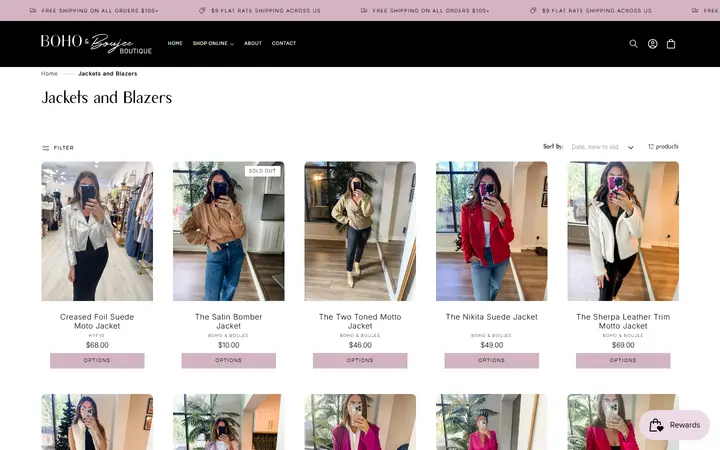This screenshot has height=450, width=720.
Task: Choose Options for Sherpa Leather Trim Jacket
Action: click(623, 360)
